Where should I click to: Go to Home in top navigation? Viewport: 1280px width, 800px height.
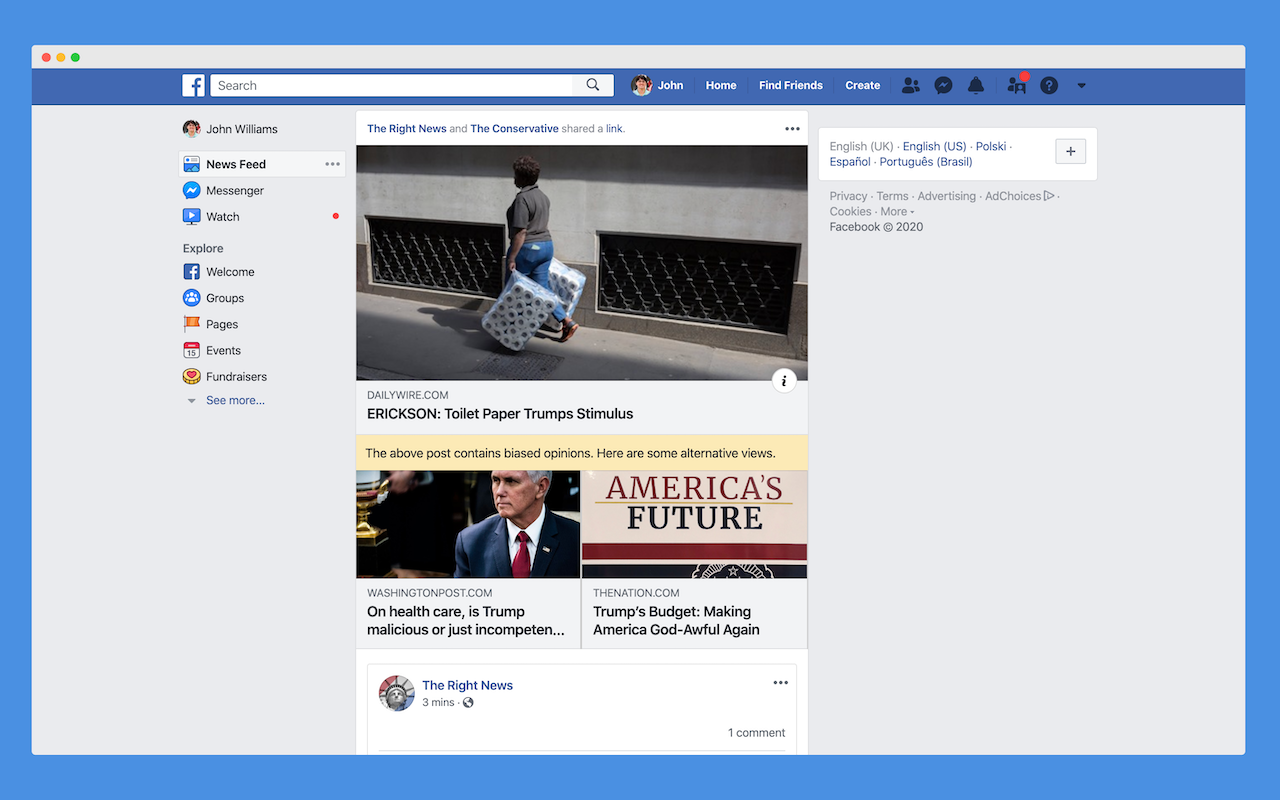pos(721,85)
